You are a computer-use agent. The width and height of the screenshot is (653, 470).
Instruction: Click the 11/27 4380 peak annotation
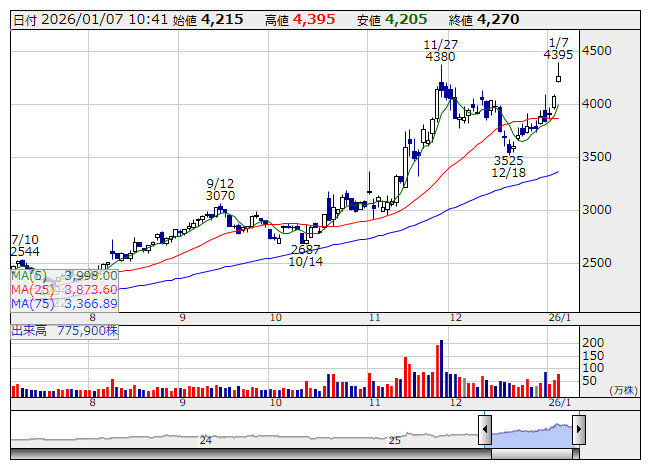coord(440,51)
